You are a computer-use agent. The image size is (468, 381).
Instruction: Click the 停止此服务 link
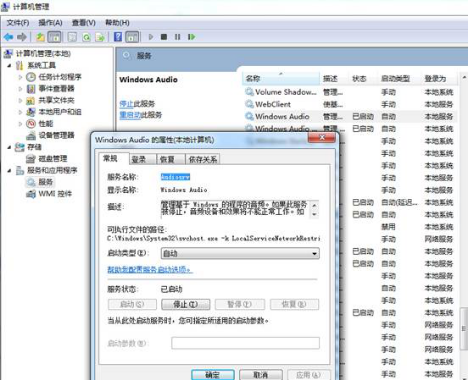pyautogui.click(x=137, y=104)
